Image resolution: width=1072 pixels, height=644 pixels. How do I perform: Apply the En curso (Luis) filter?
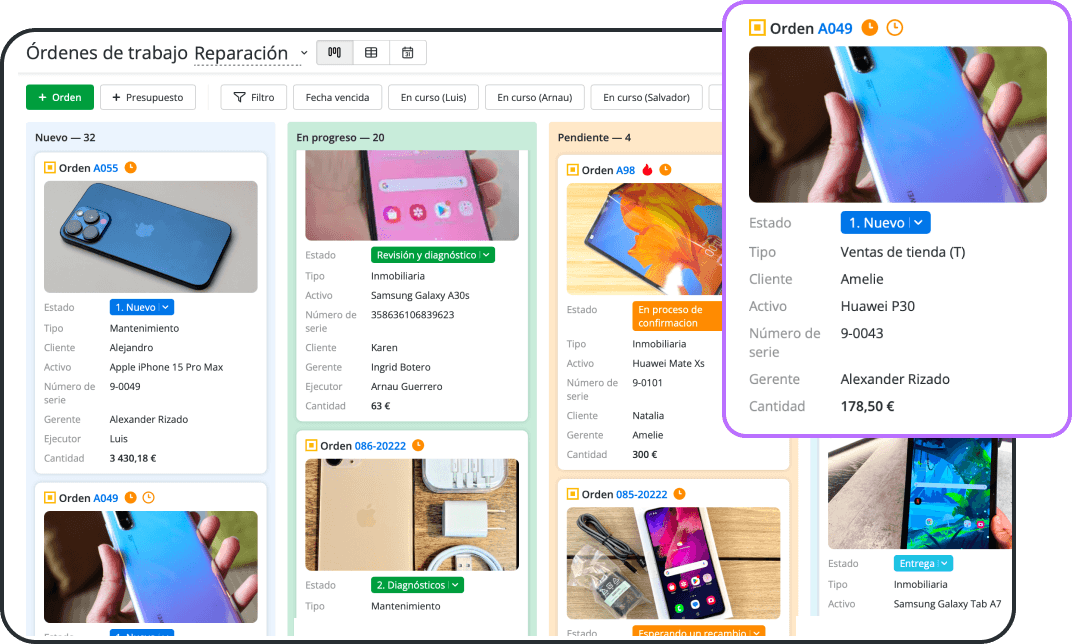433,97
